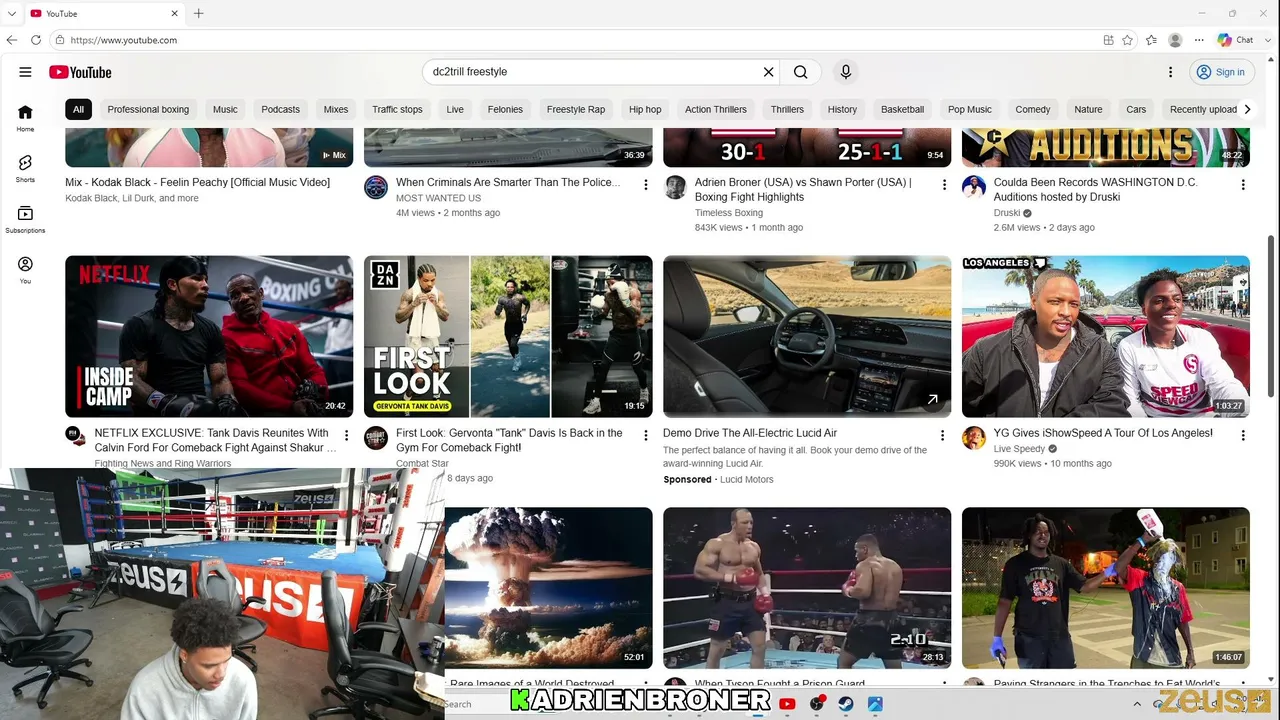The width and height of the screenshot is (1280, 720).
Task: Start voice search with the microphone
Action: [846, 72]
